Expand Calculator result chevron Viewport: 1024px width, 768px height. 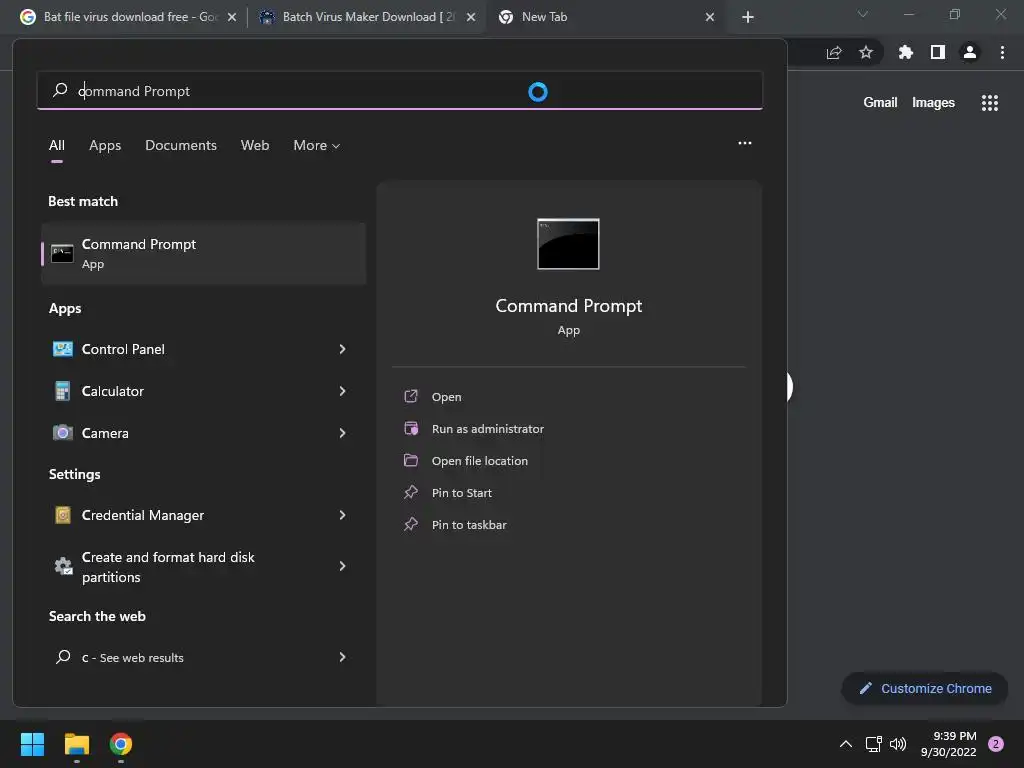(342, 391)
